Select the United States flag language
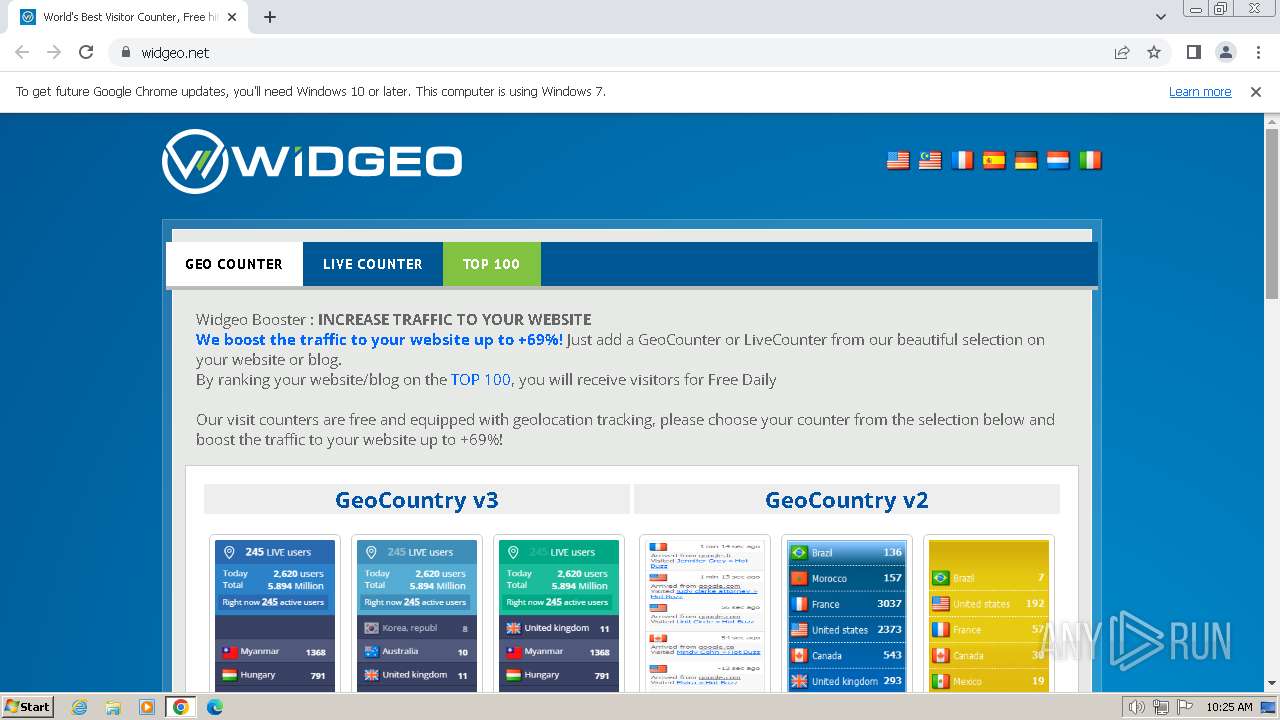 coord(898,160)
